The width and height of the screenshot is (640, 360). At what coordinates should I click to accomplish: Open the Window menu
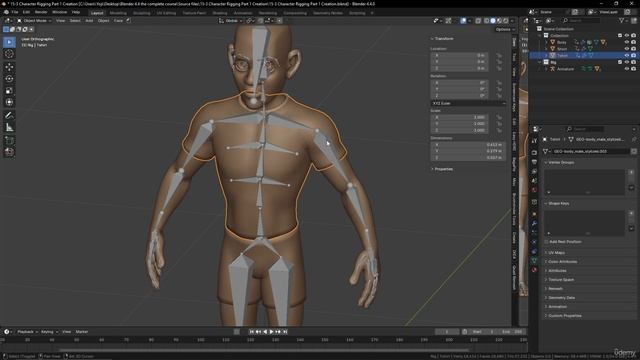[x=60, y=12]
